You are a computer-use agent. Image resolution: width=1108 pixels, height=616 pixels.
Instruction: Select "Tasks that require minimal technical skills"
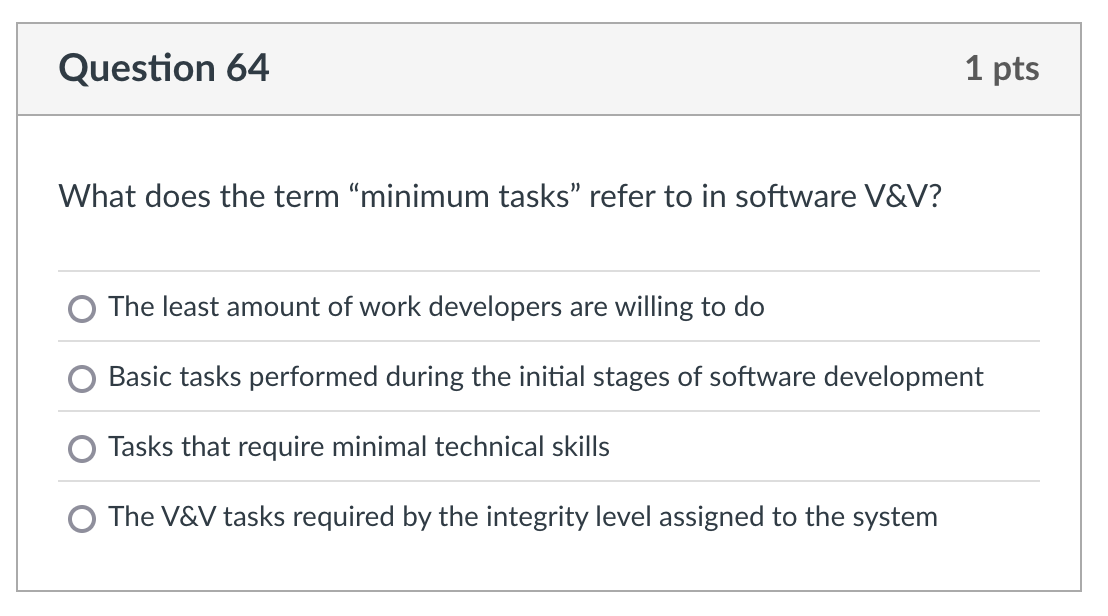(x=358, y=447)
